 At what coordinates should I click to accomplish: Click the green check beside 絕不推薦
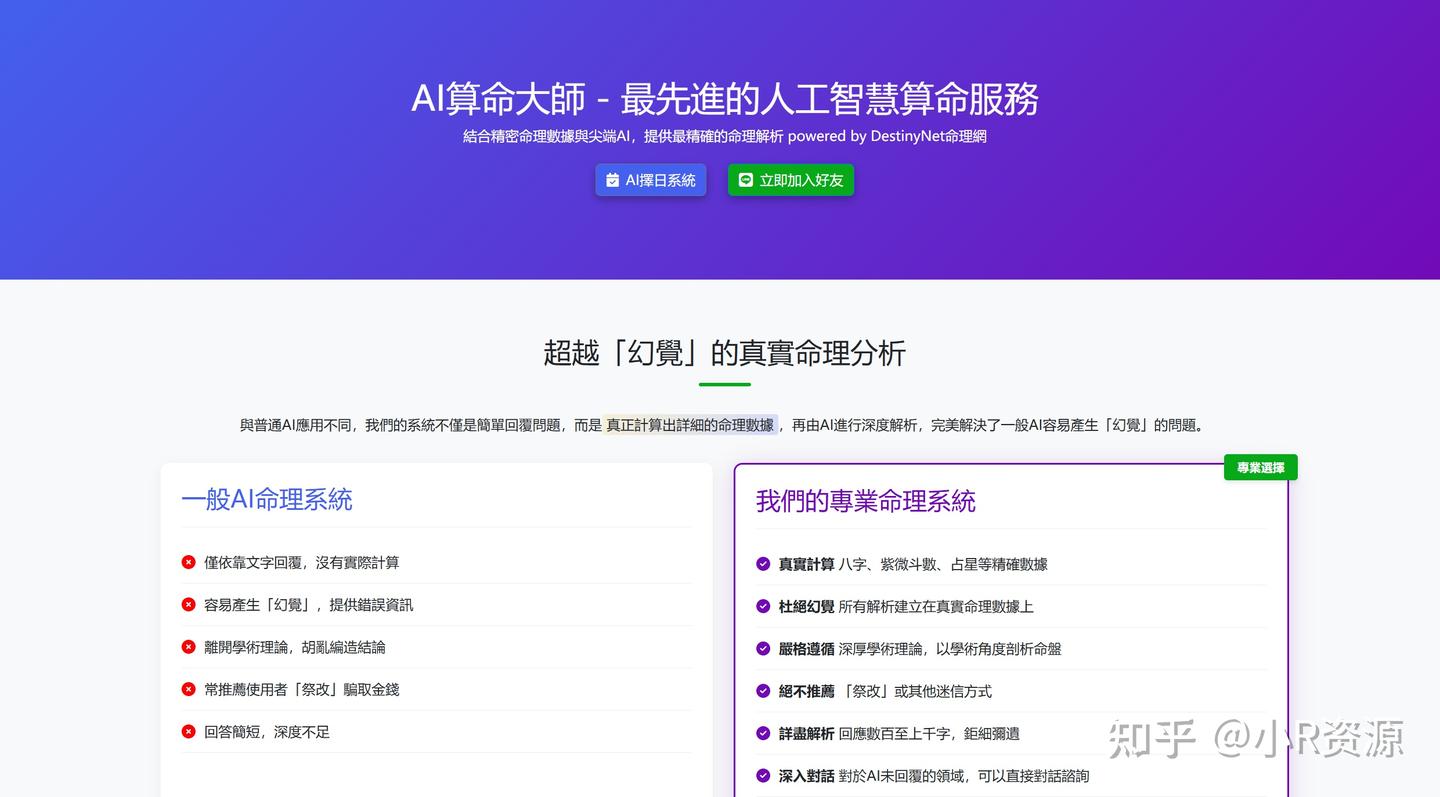coord(763,691)
